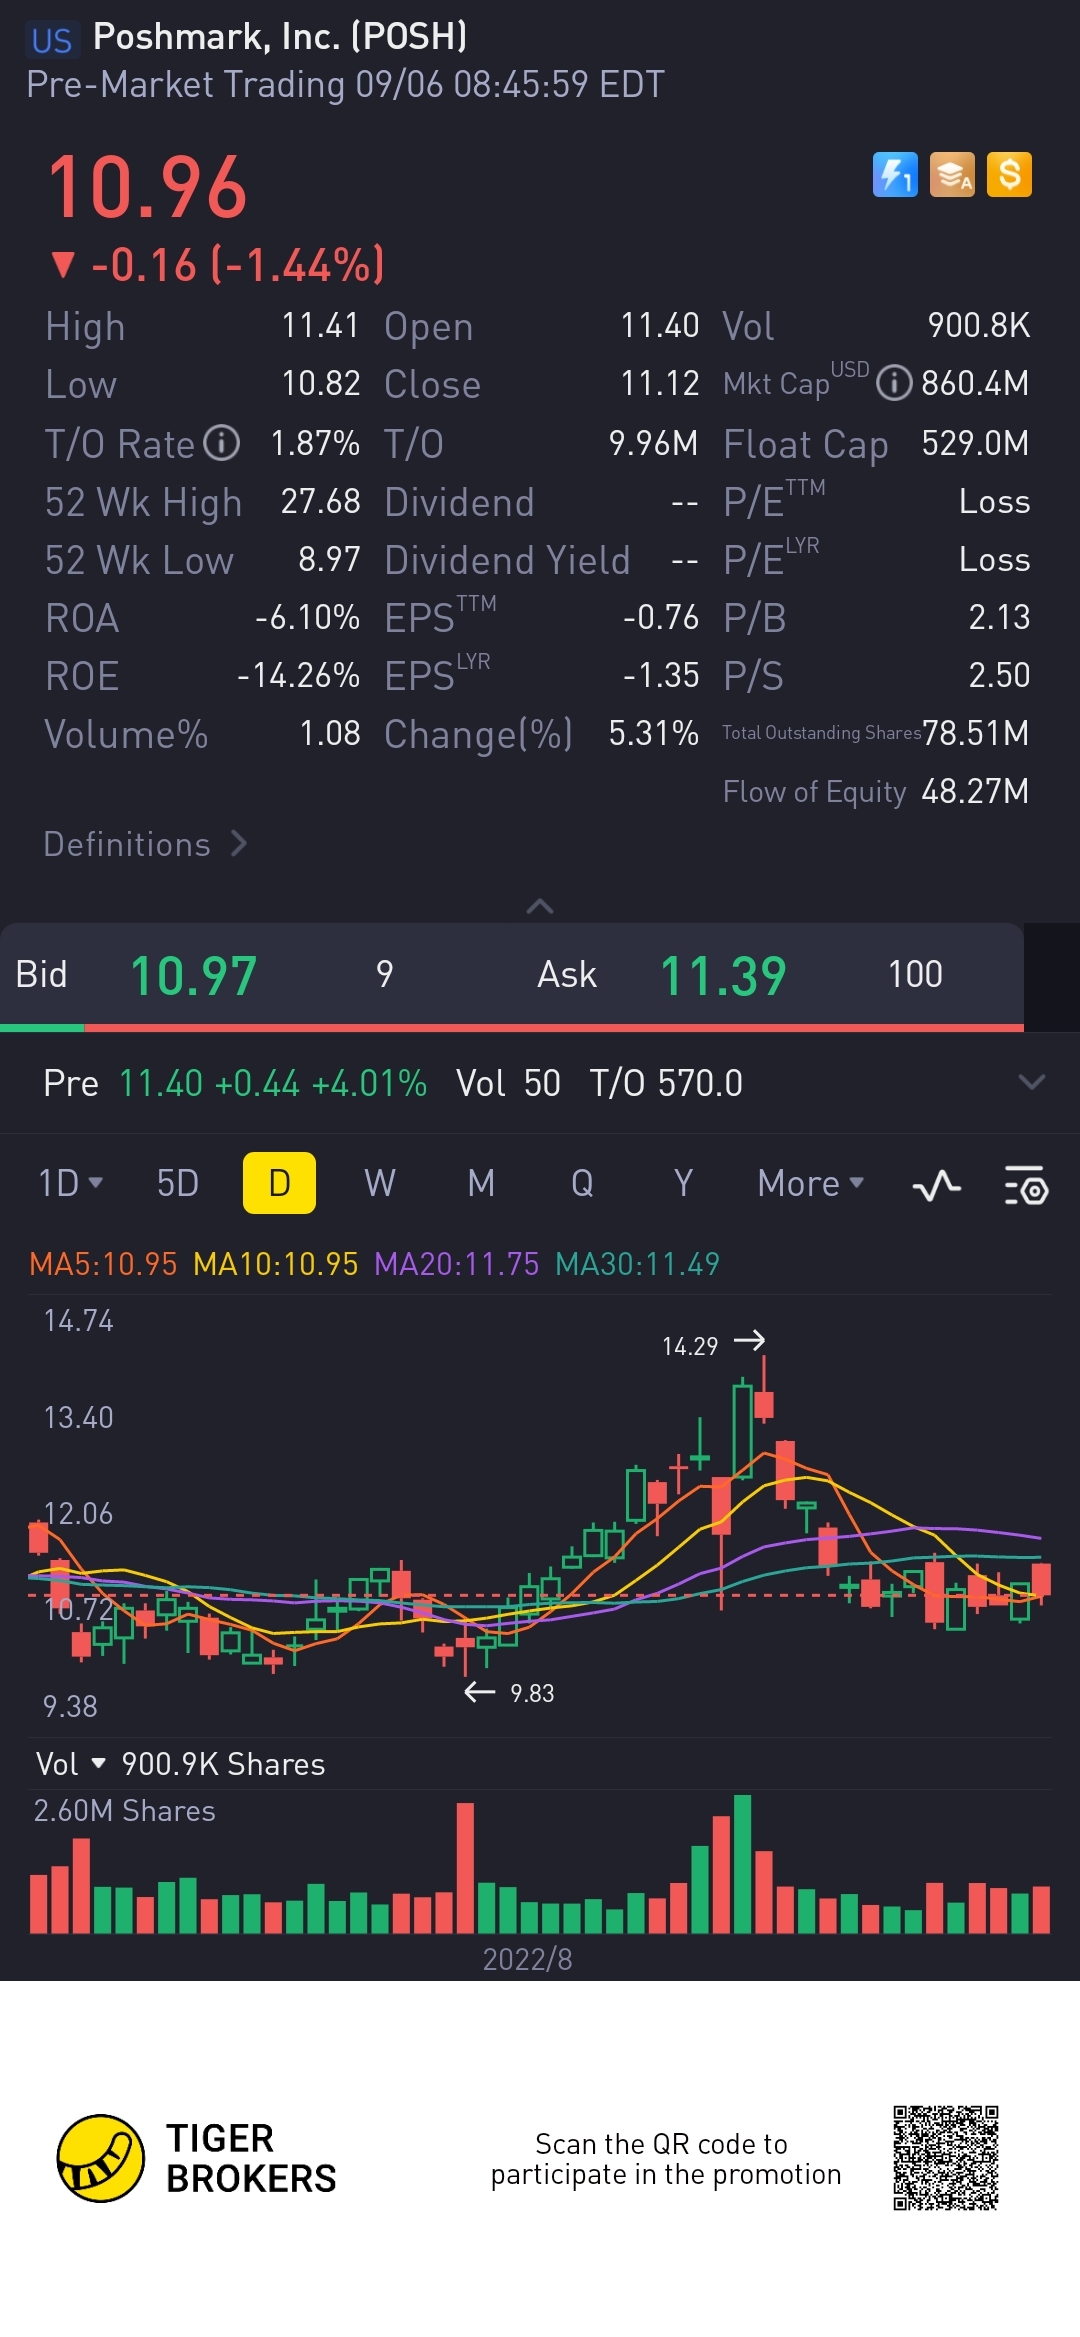The height and width of the screenshot is (2337, 1080).
Task: Tap the 2022/8 date axis label
Action: 527,1959
